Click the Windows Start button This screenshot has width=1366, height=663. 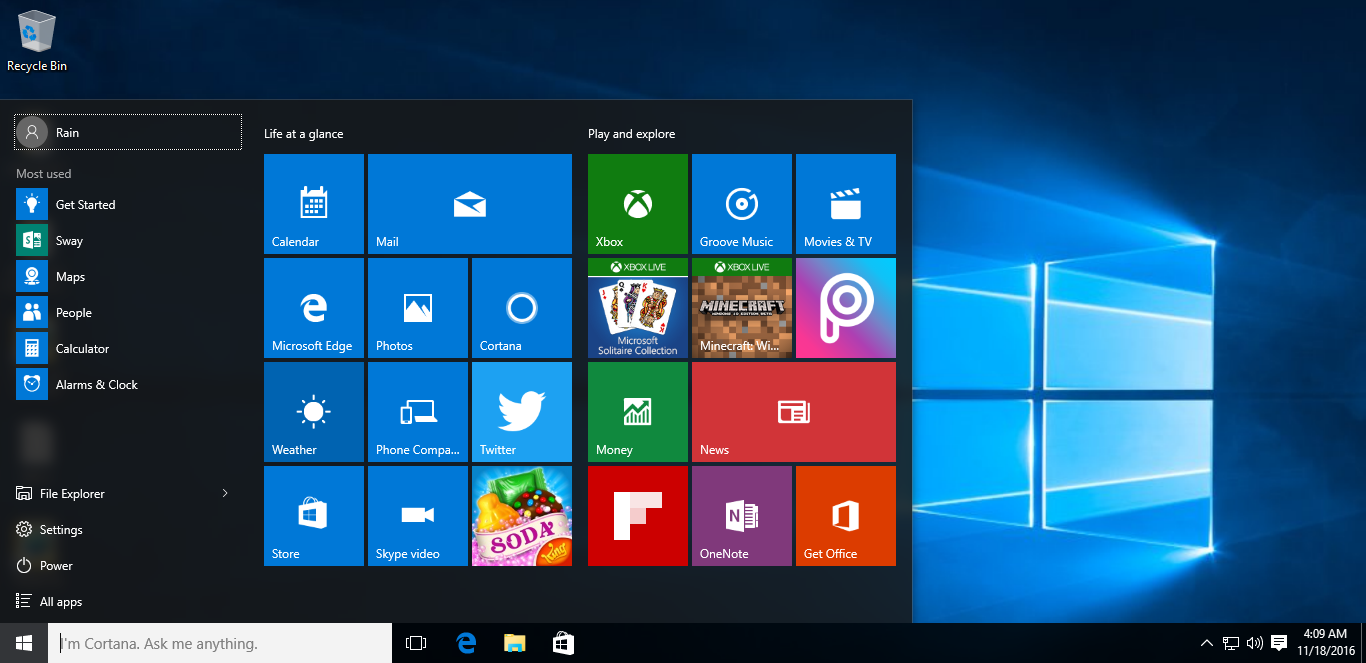point(24,643)
